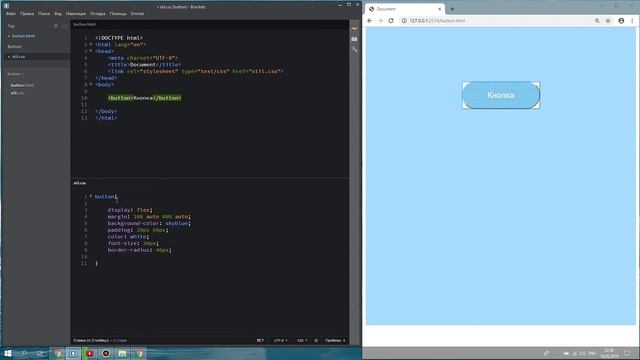Collapse the body tag fold arrow
This screenshot has width=640, height=360.
(x=91, y=84)
